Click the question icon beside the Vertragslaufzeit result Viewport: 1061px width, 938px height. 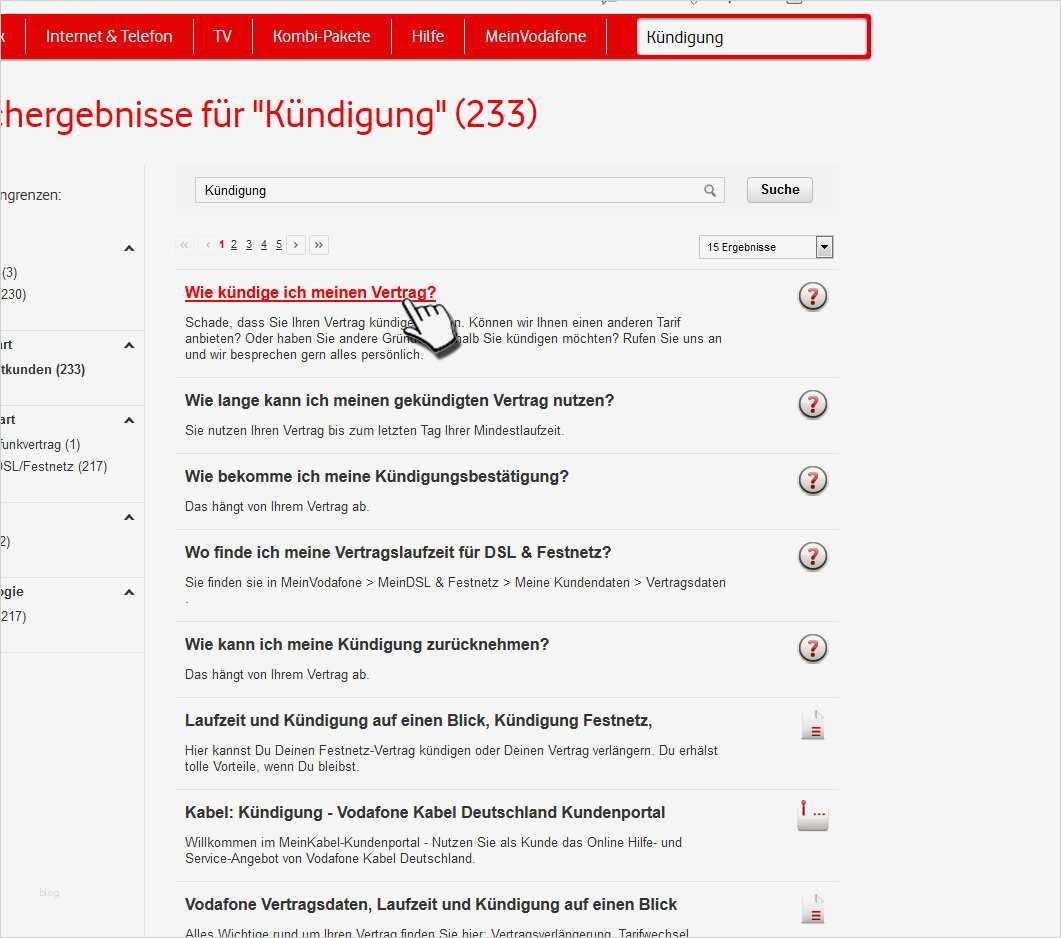(x=813, y=556)
